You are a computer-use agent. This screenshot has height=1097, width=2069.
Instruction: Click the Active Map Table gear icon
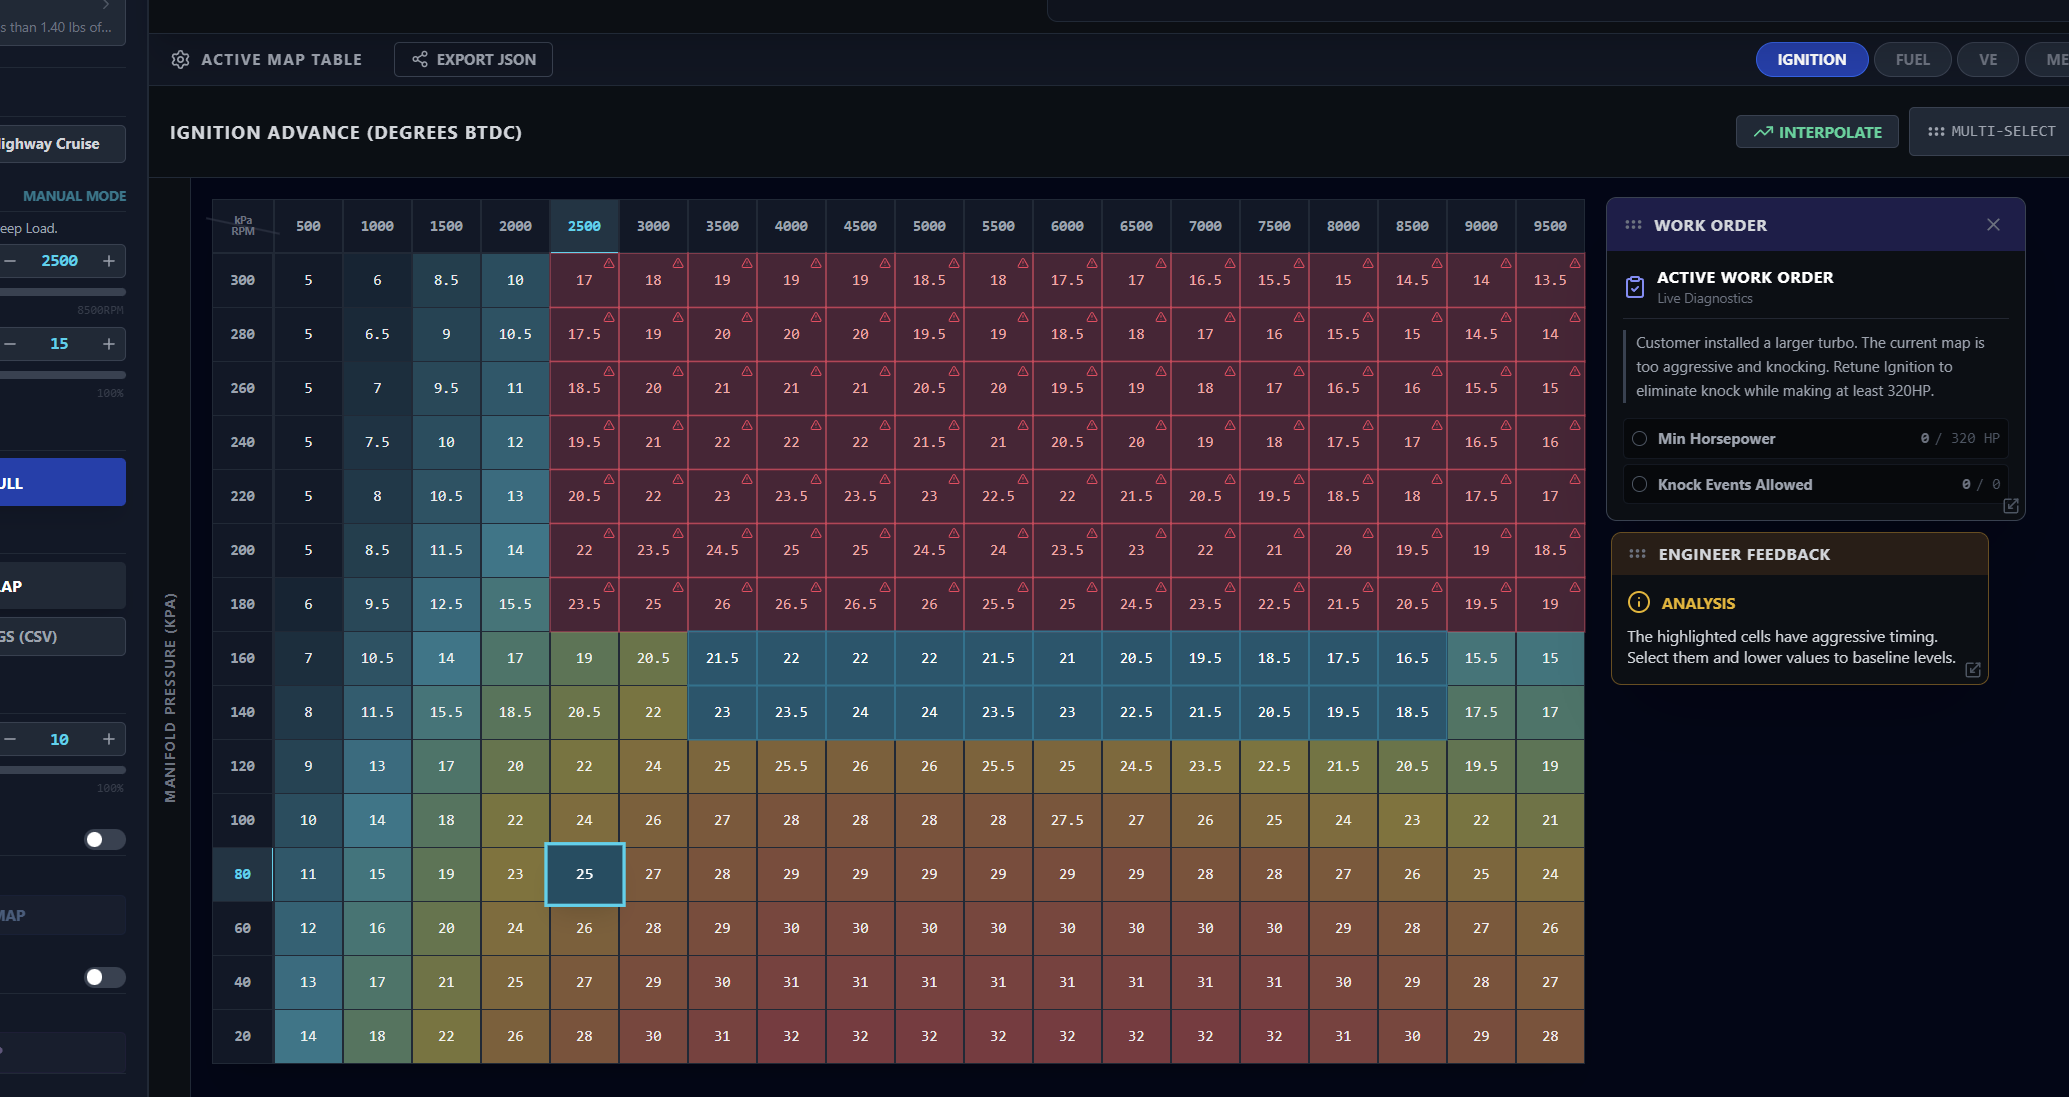[180, 60]
